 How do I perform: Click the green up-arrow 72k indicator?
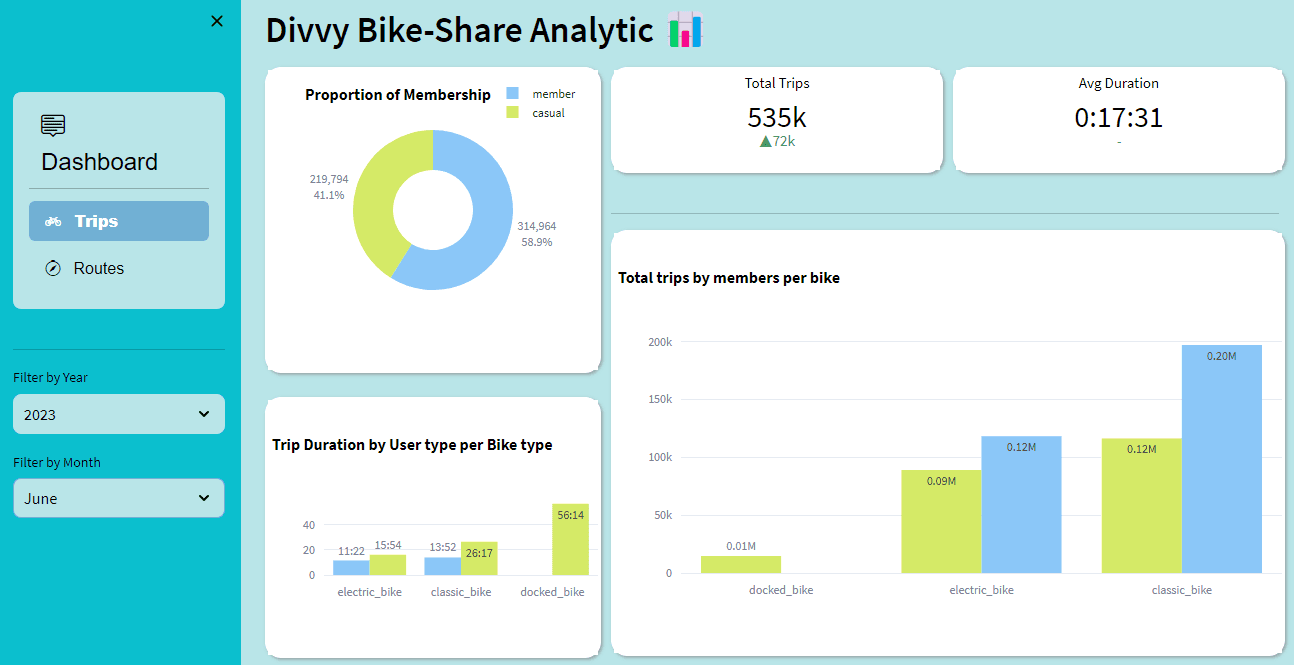(x=777, y=141)
